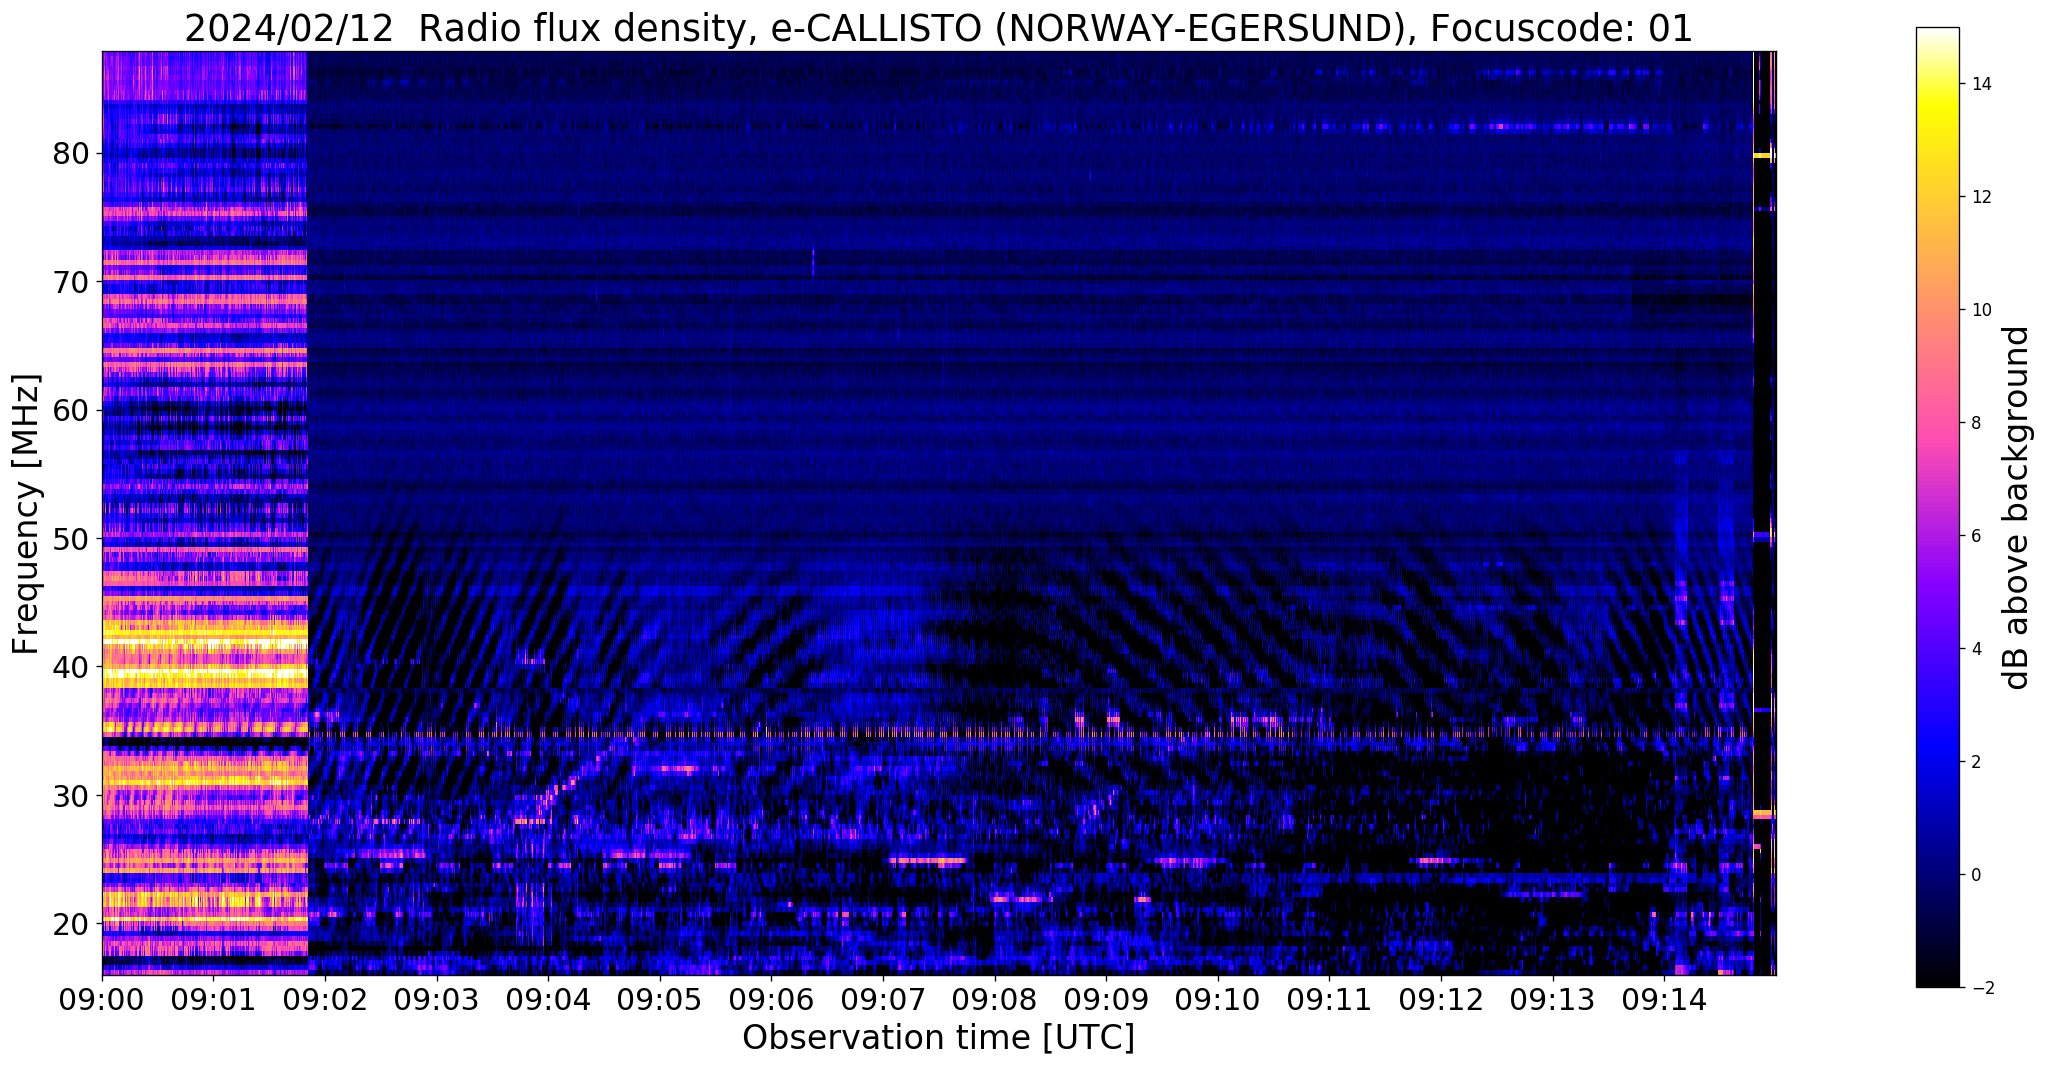Viewport: 2047px width, 1067px height.
Task: Click the 09:09 time tick label
Action: [x=1106, y=1000]
